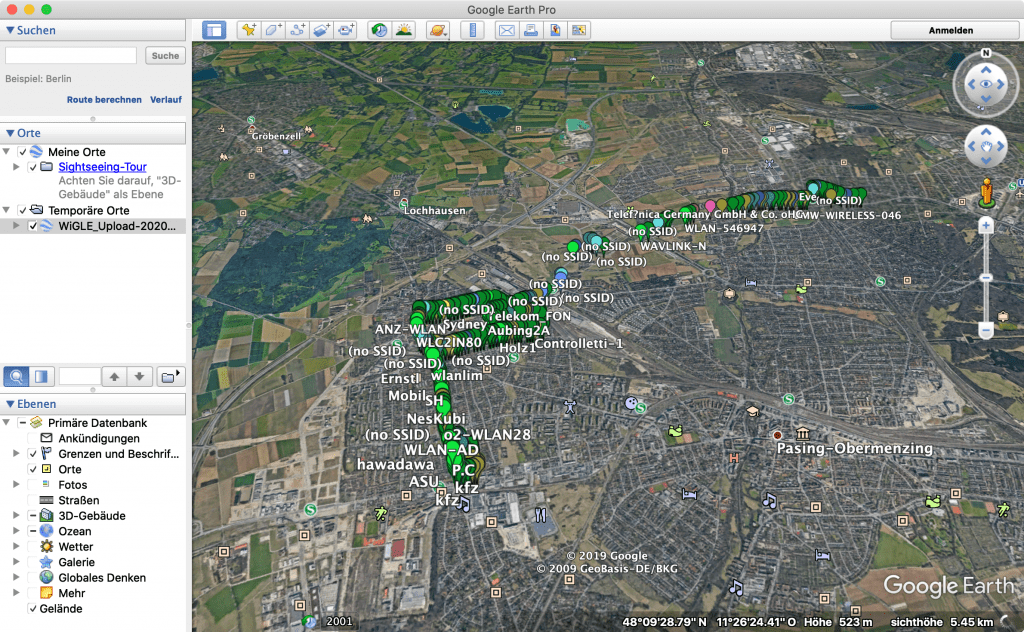Record a tour with camera icon
This screenshot has width=1024, height=632.
pyautogui.click(x=345, y=30)
